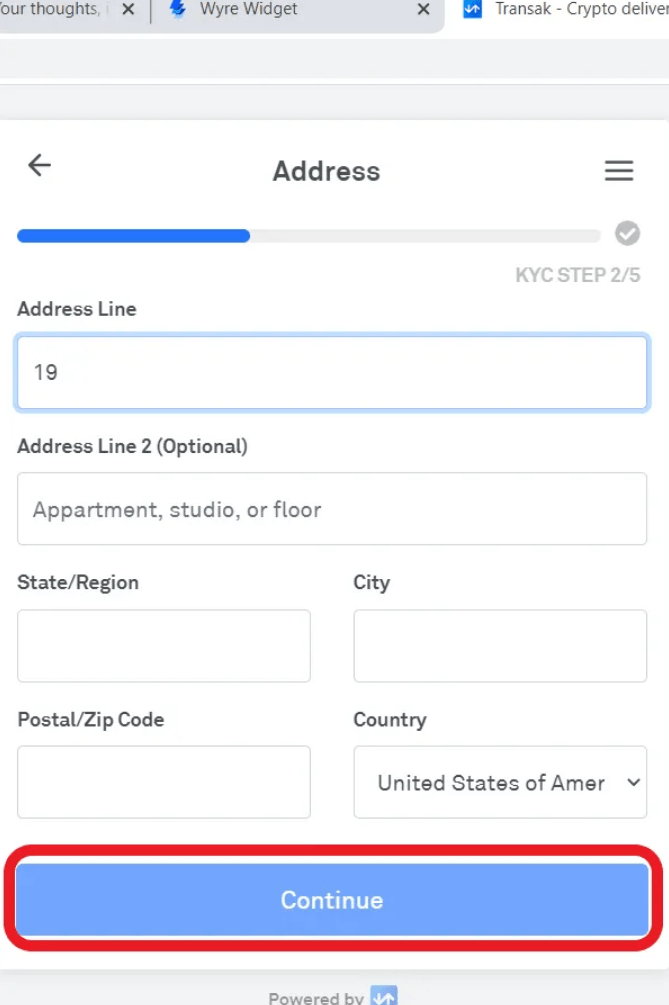
Task: Click the 'Address Line 2 (Optional)' label
Action: click(132, 446)
